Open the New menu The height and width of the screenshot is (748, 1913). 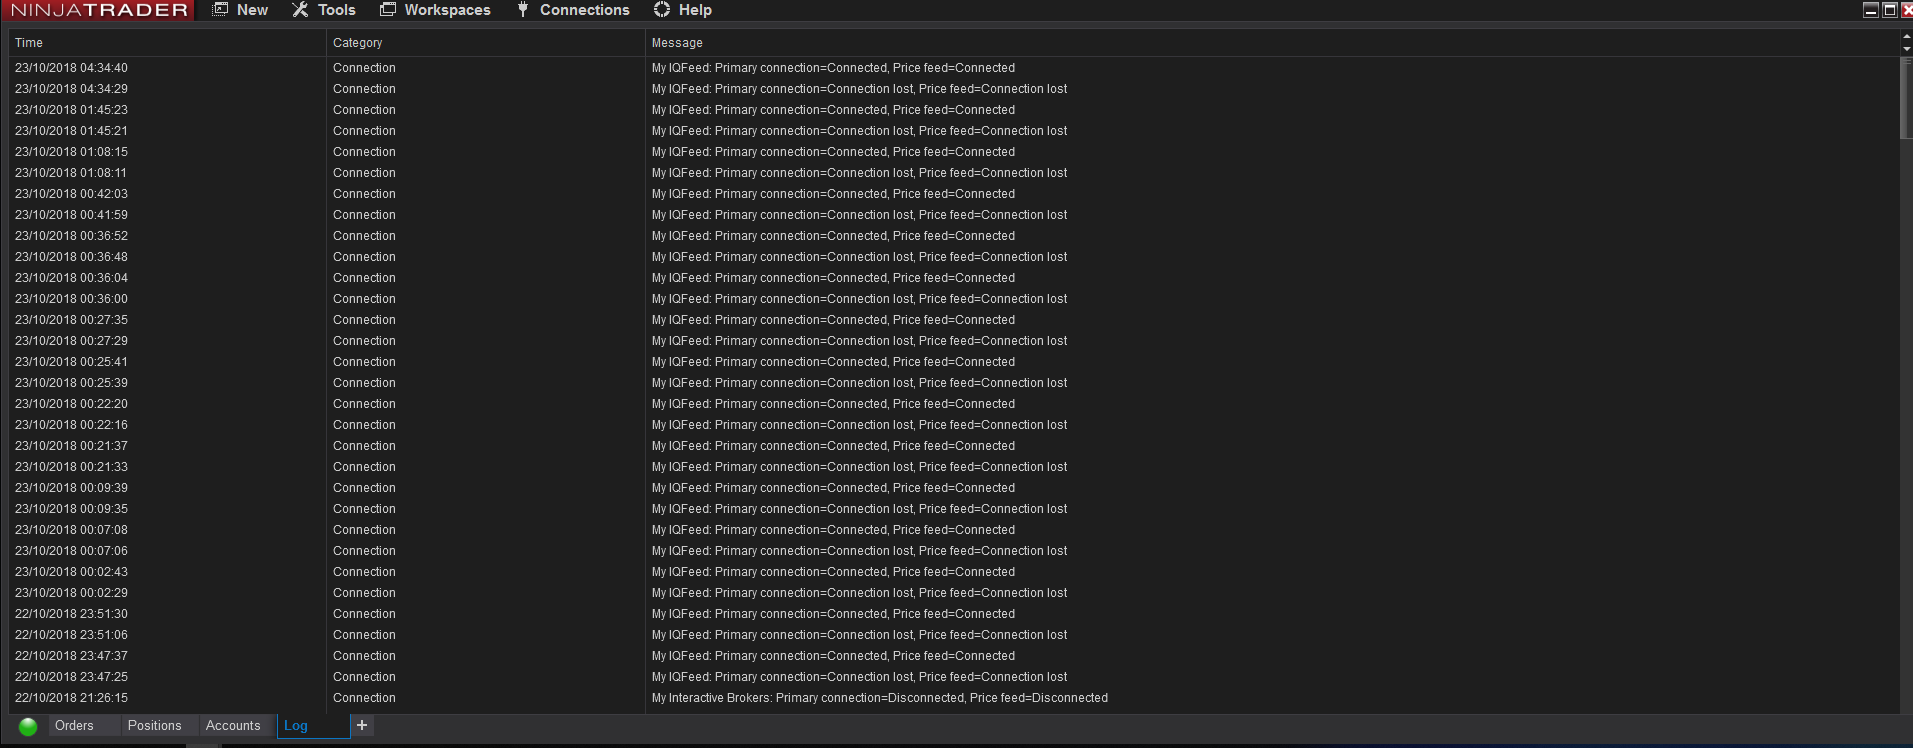coord(241,10)
